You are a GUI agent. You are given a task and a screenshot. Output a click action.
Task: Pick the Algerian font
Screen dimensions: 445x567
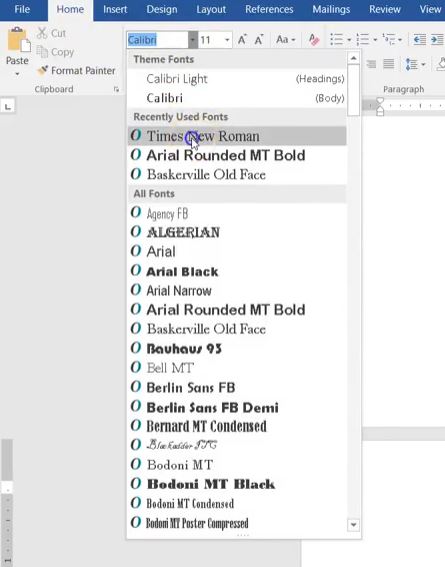(237, 232)
